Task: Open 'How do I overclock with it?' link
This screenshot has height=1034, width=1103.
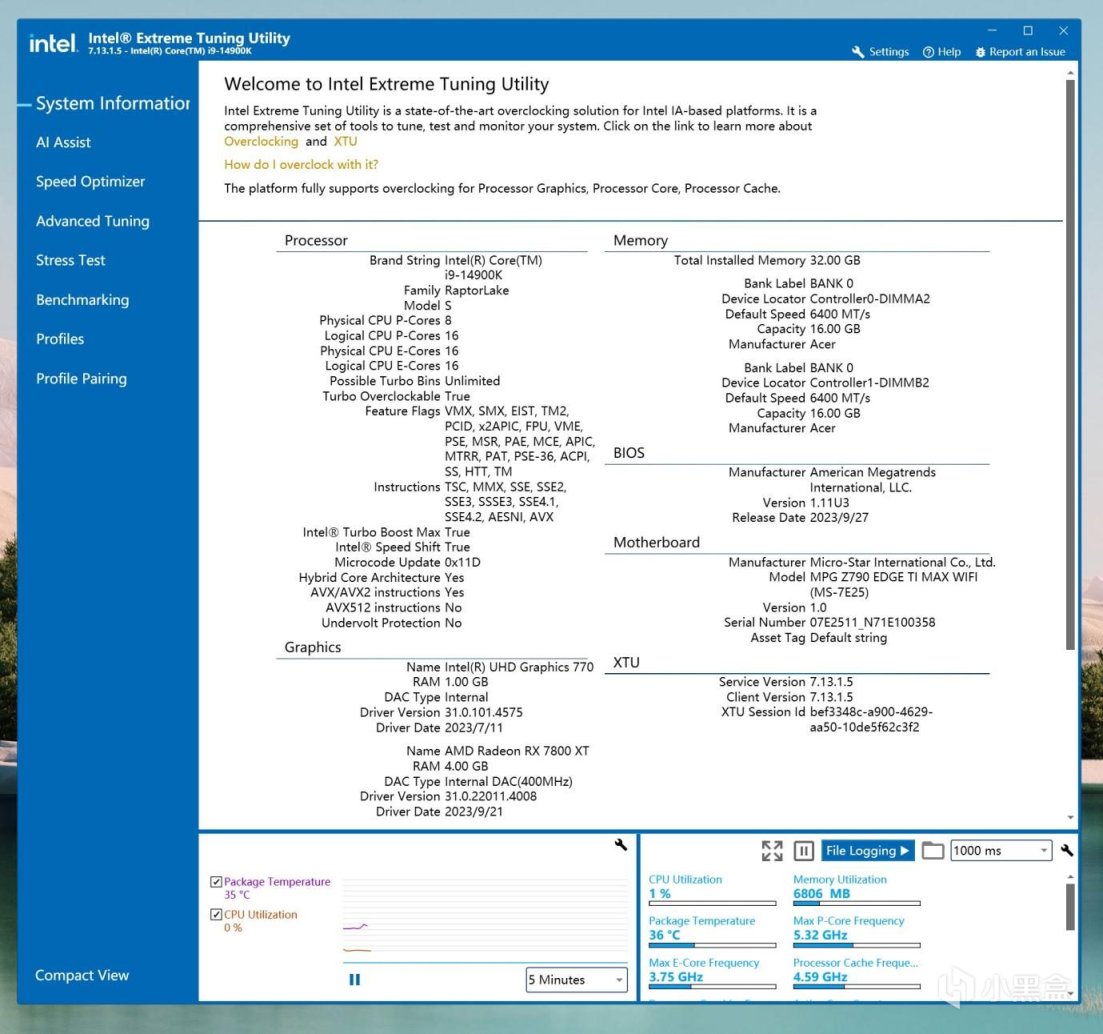Action: click(301, 165)
